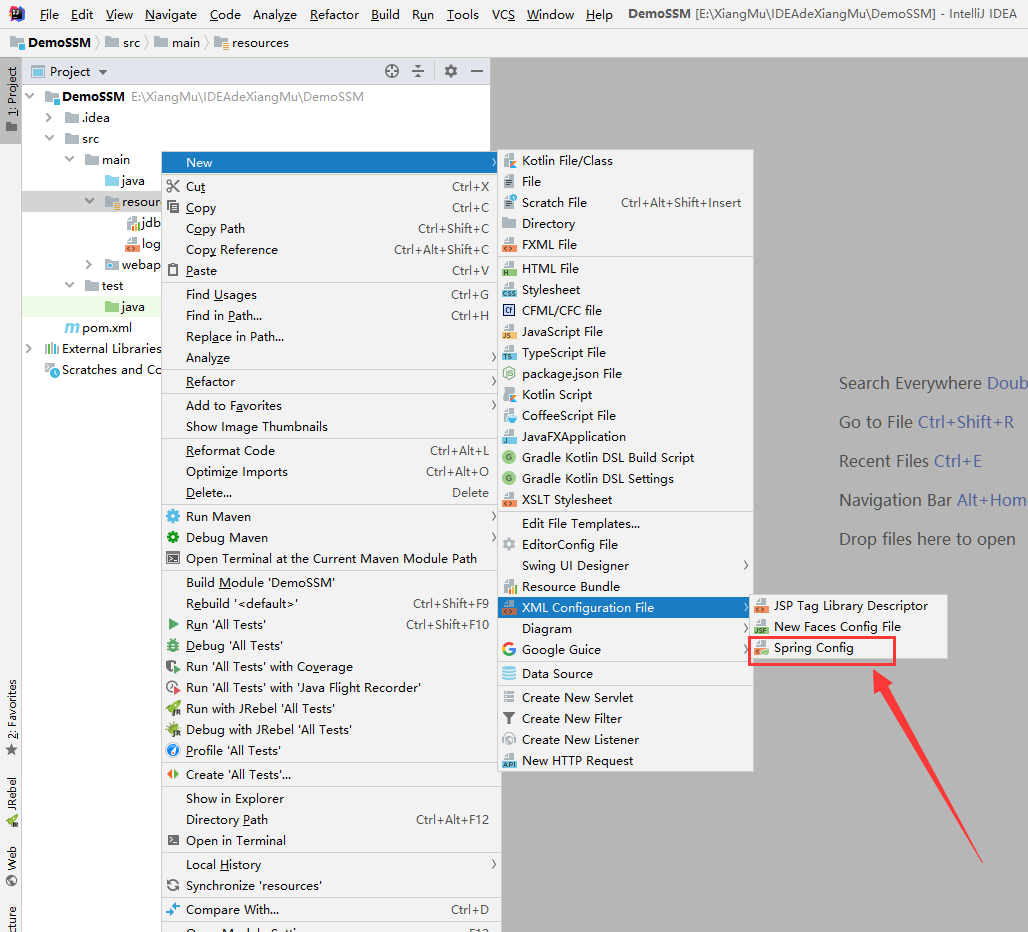Click the Copy icon in context menu

[173, 207]
